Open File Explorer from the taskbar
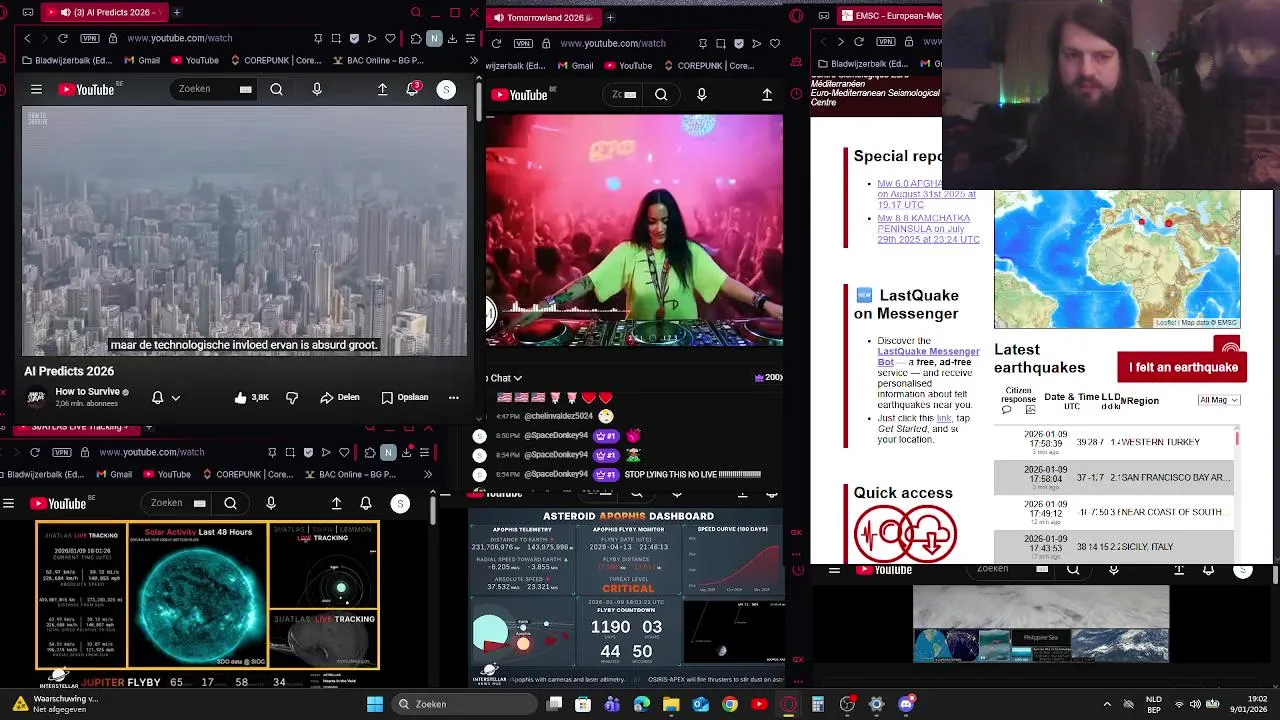The width and height of the screenshot is (1280, 720). (x=671, y=704)
